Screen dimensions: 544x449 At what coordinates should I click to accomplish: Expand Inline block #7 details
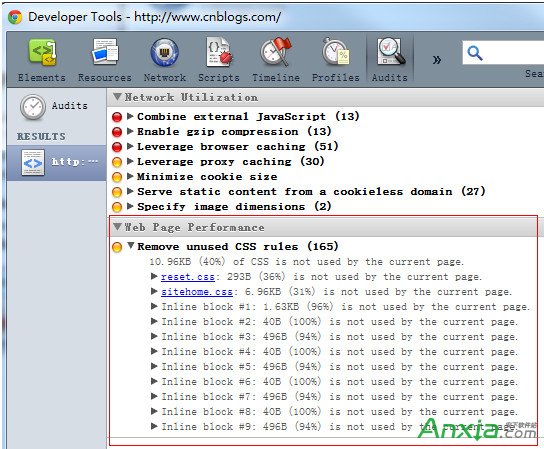point(154,396)
